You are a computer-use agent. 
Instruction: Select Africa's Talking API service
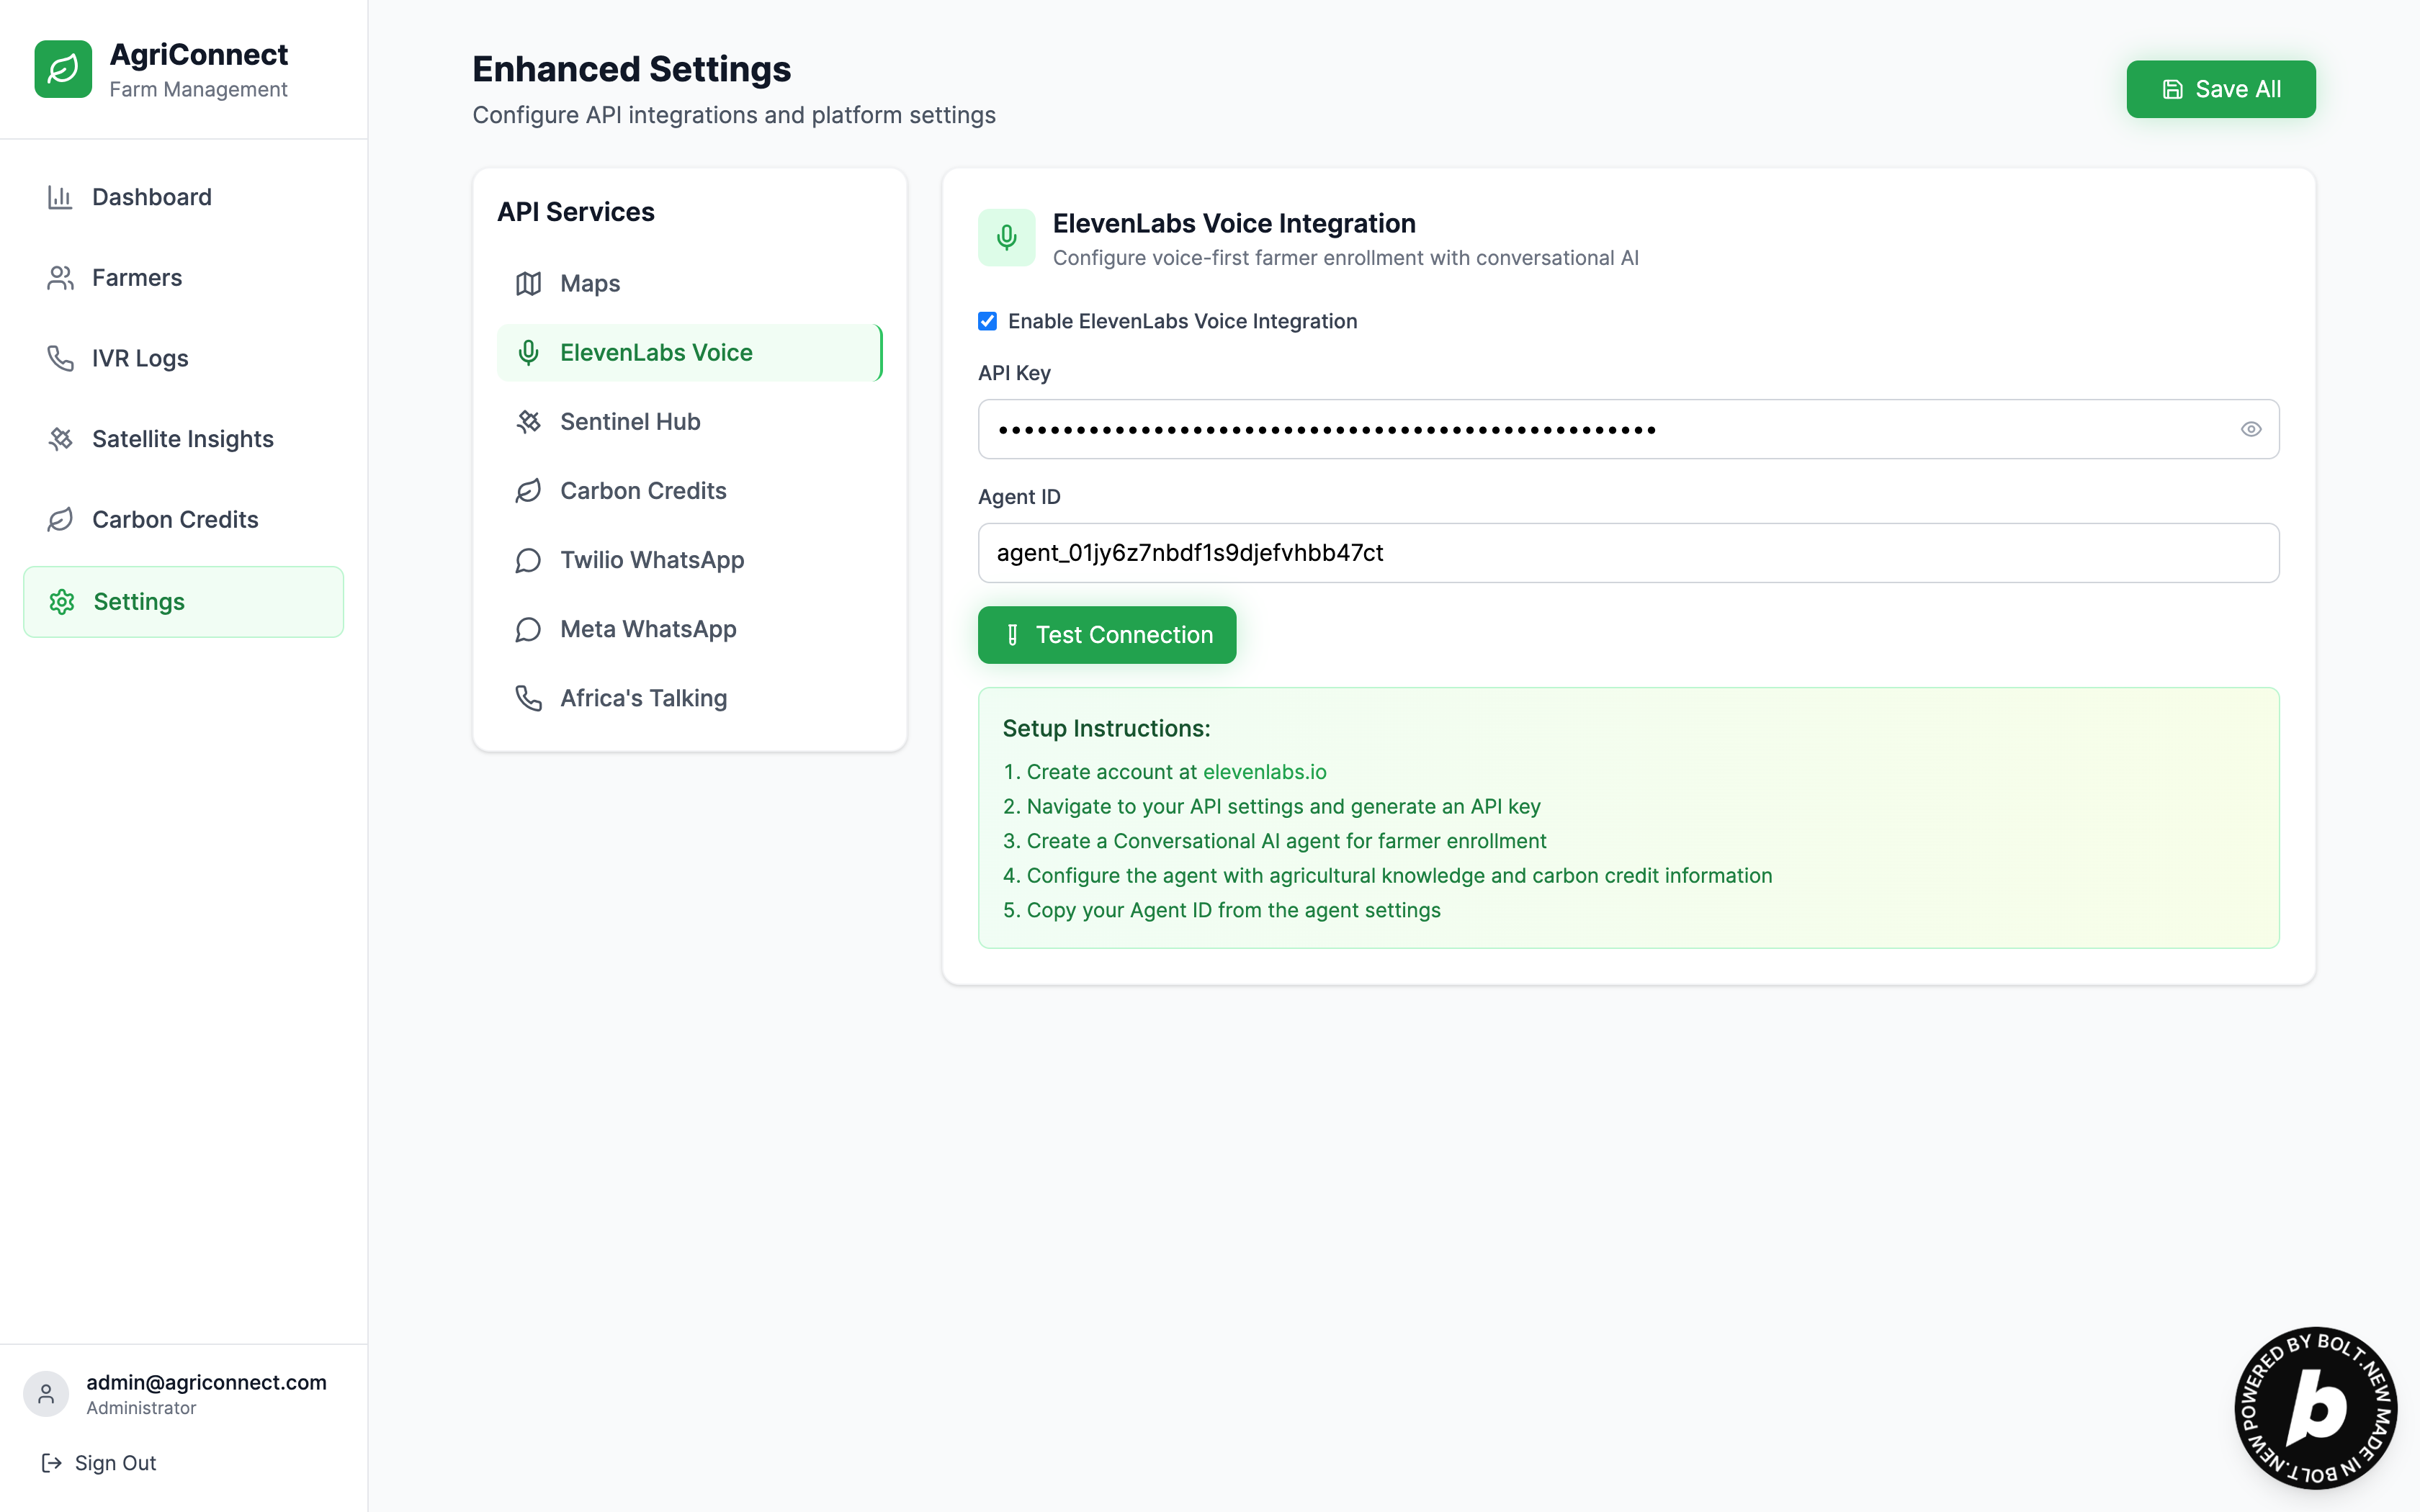click(x=643, y=698)
